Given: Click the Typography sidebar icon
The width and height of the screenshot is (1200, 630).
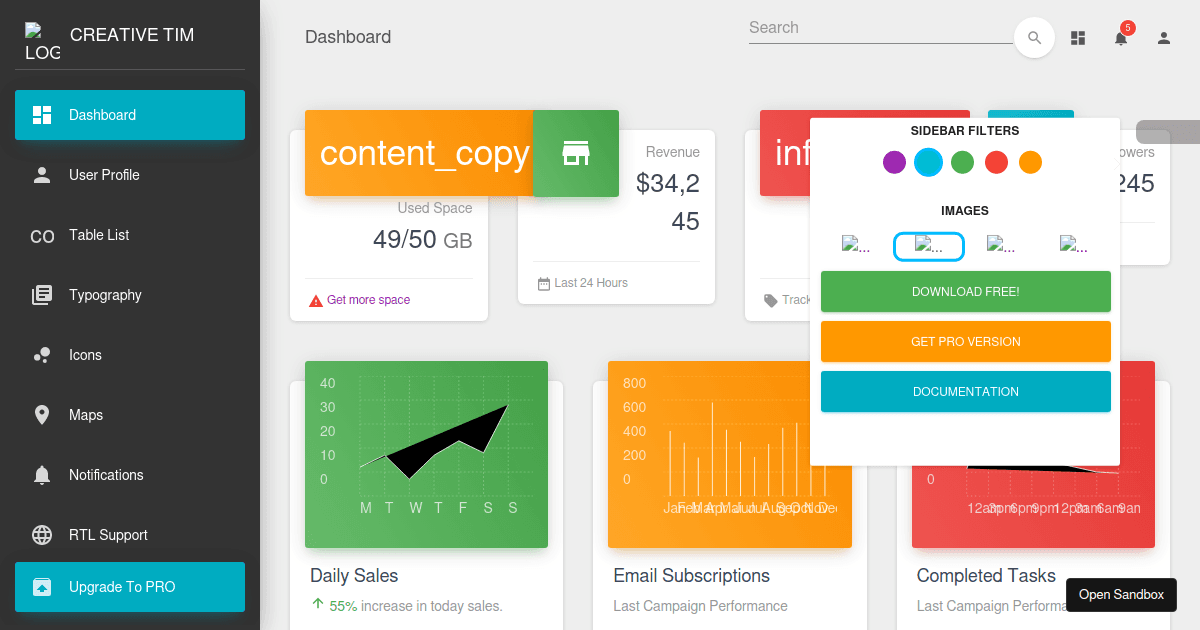Looking at the screenshot, I should coord(41,295).
